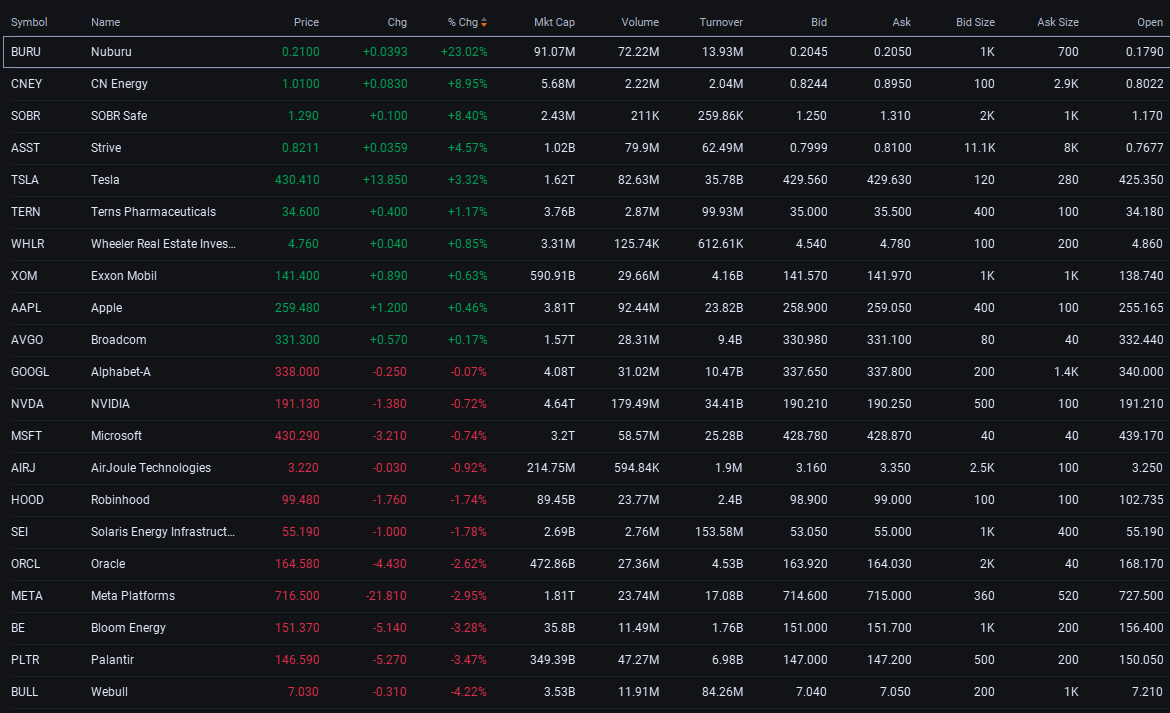This screenshot has width=1170, height=713.
Task: Sort by Turnover column header
Action: [x=721, y=22]
